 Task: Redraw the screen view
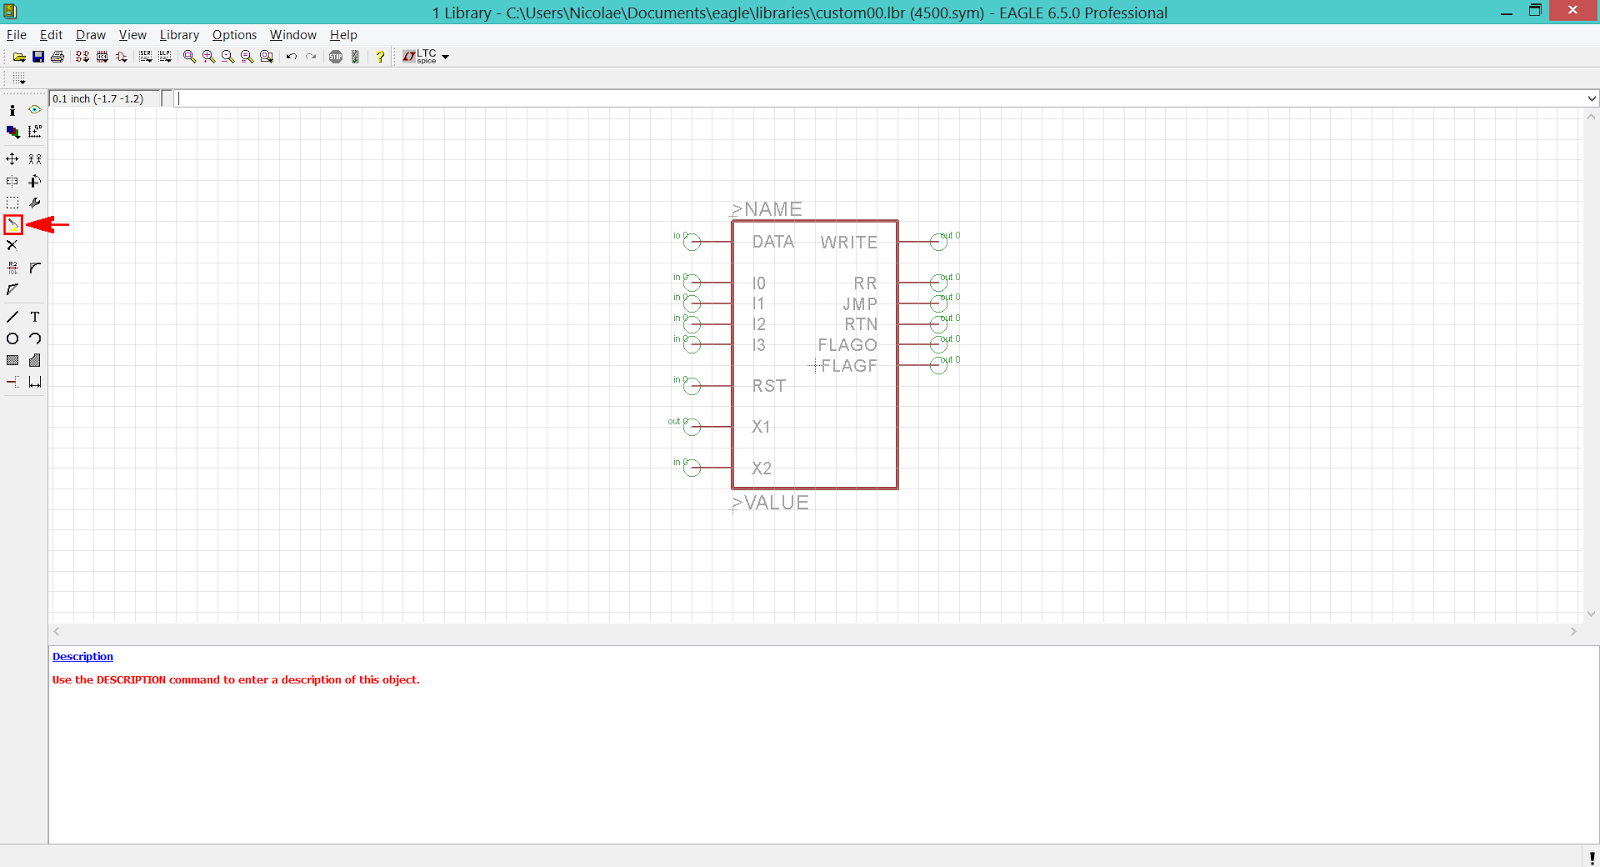coord(247,57)
